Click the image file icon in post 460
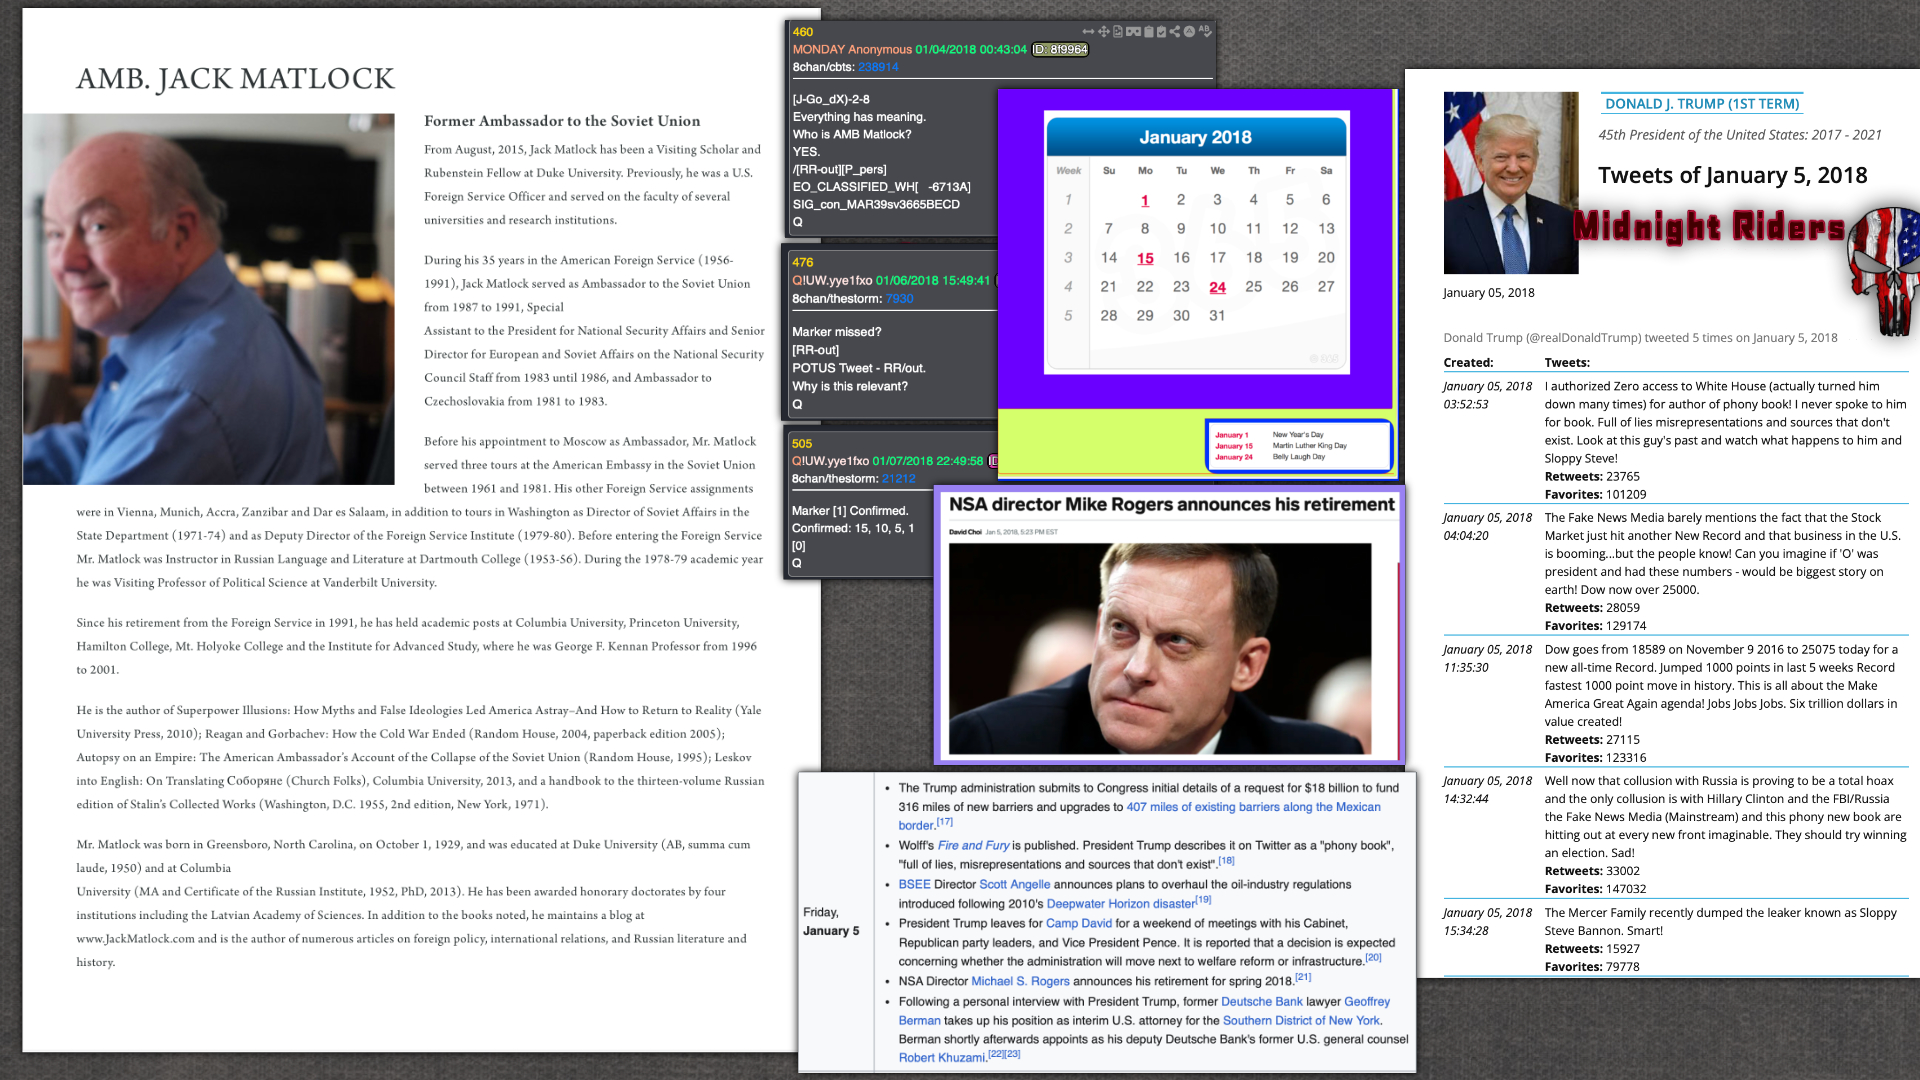1920x1080 pixels. tap(1118, 31)
